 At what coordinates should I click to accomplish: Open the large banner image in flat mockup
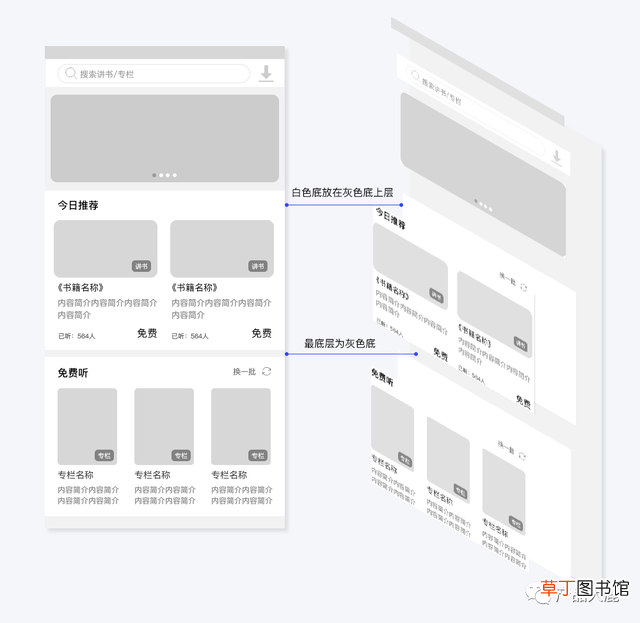tap(165, 138)
